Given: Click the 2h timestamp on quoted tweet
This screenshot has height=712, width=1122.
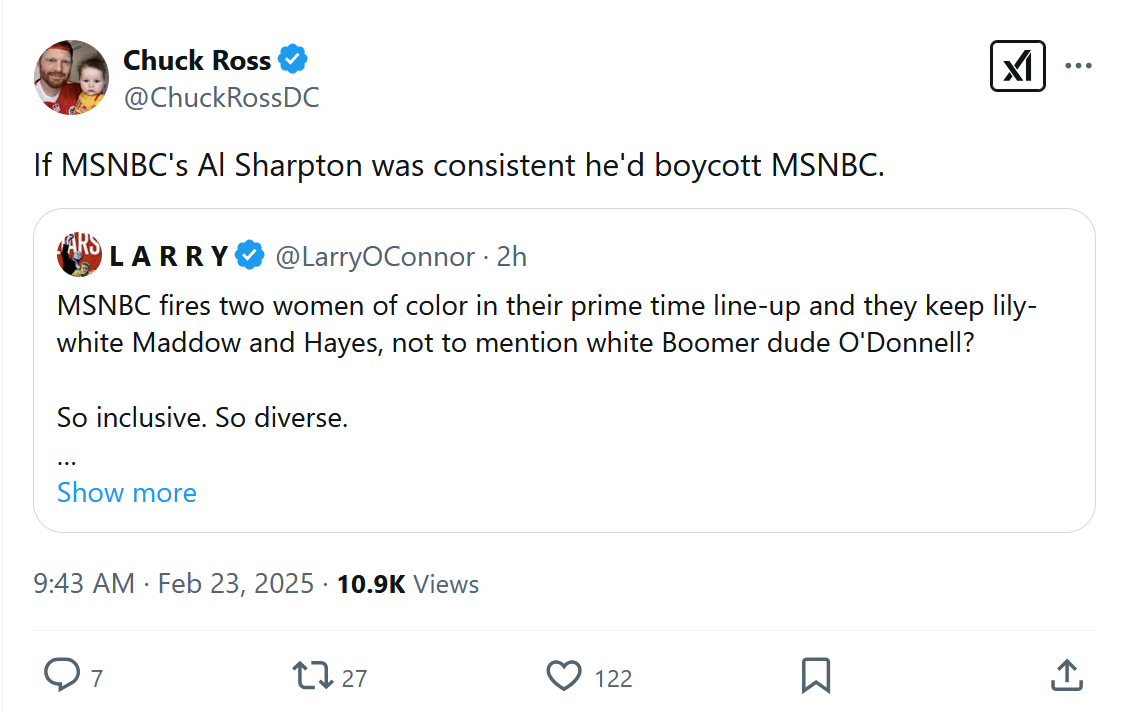Looking at the screenshot, I should 511,256.
